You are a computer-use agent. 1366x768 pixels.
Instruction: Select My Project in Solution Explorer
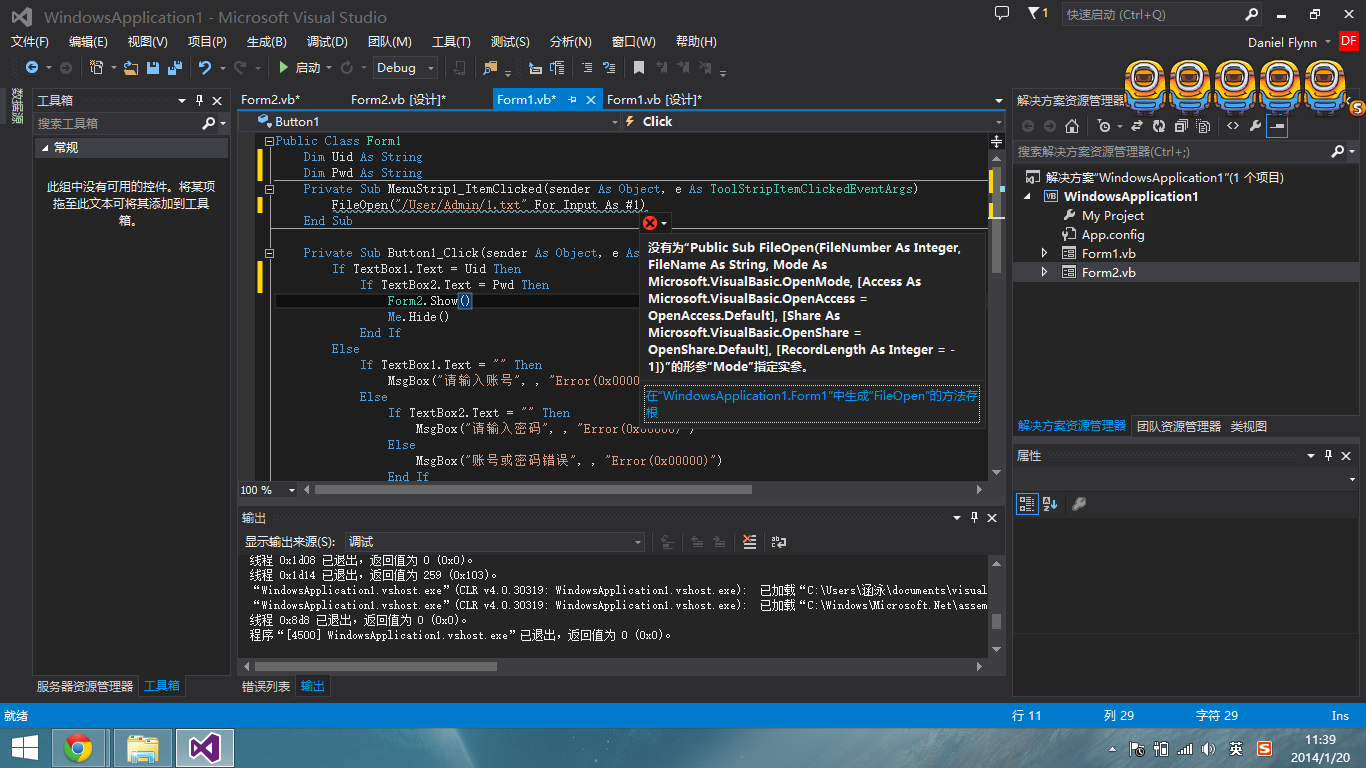coord(1112,215)
